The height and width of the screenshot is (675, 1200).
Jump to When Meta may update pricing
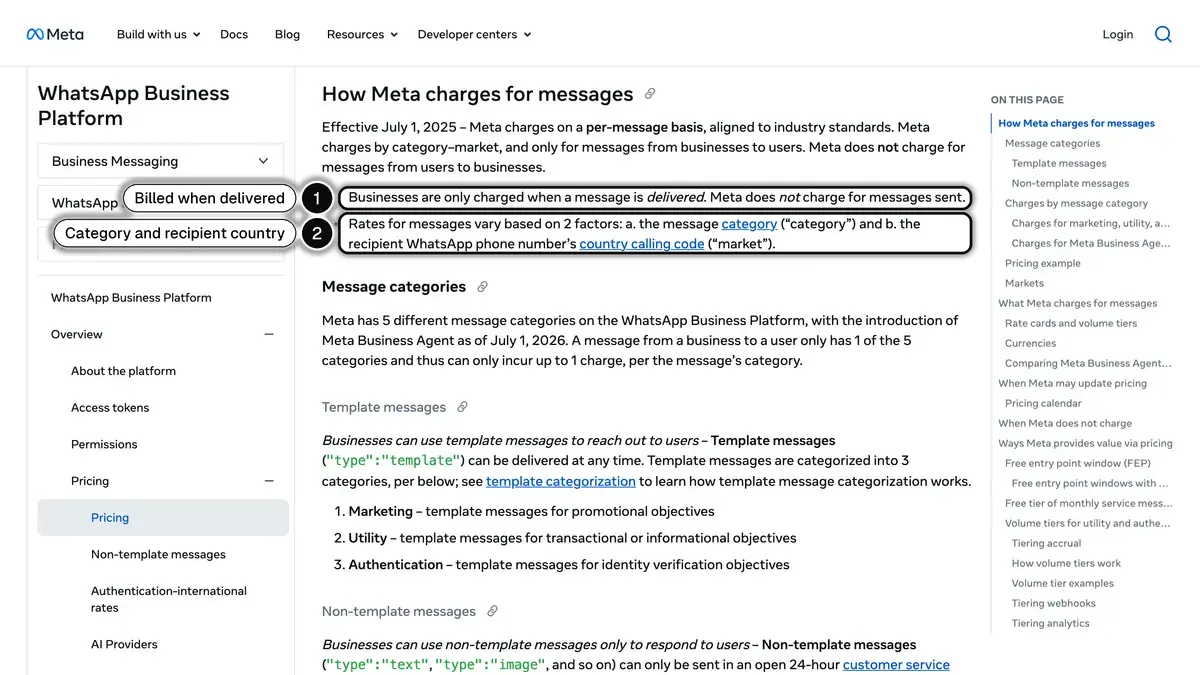(1073, 383)
